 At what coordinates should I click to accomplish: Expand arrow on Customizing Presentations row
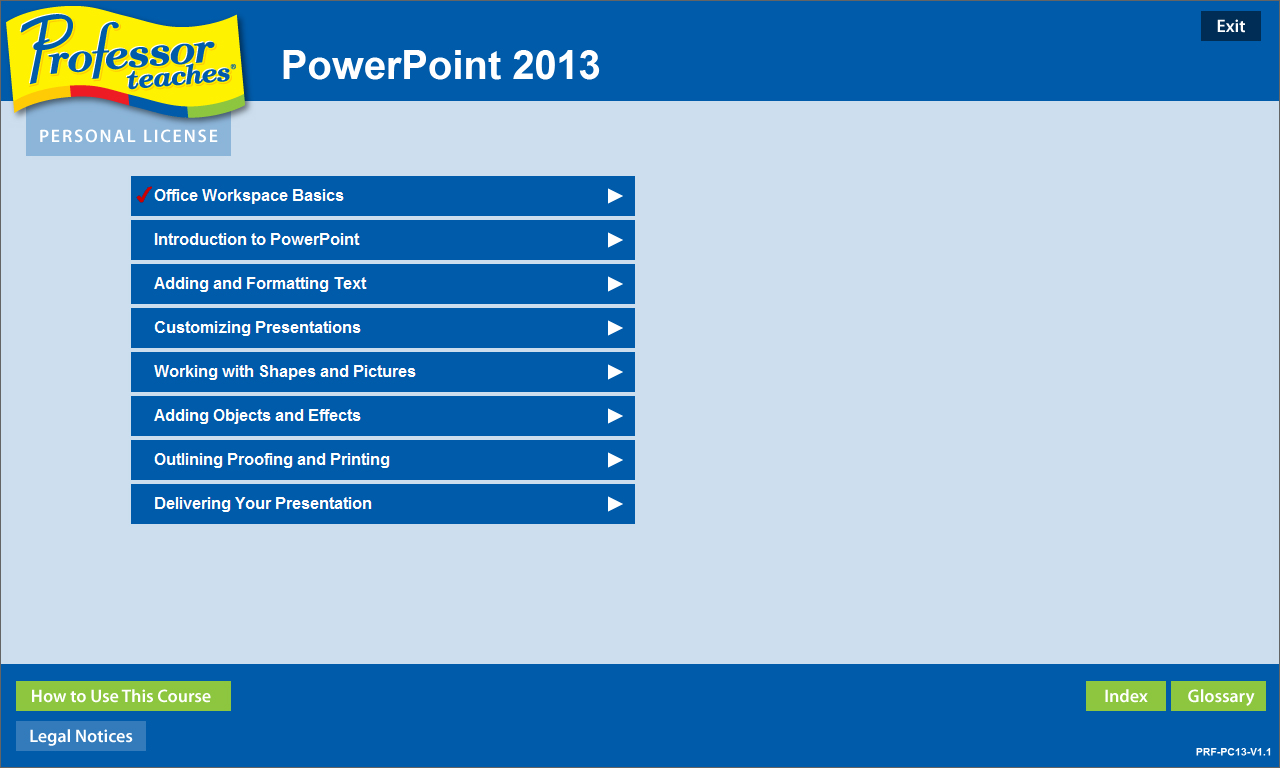(x=615, y=328)
